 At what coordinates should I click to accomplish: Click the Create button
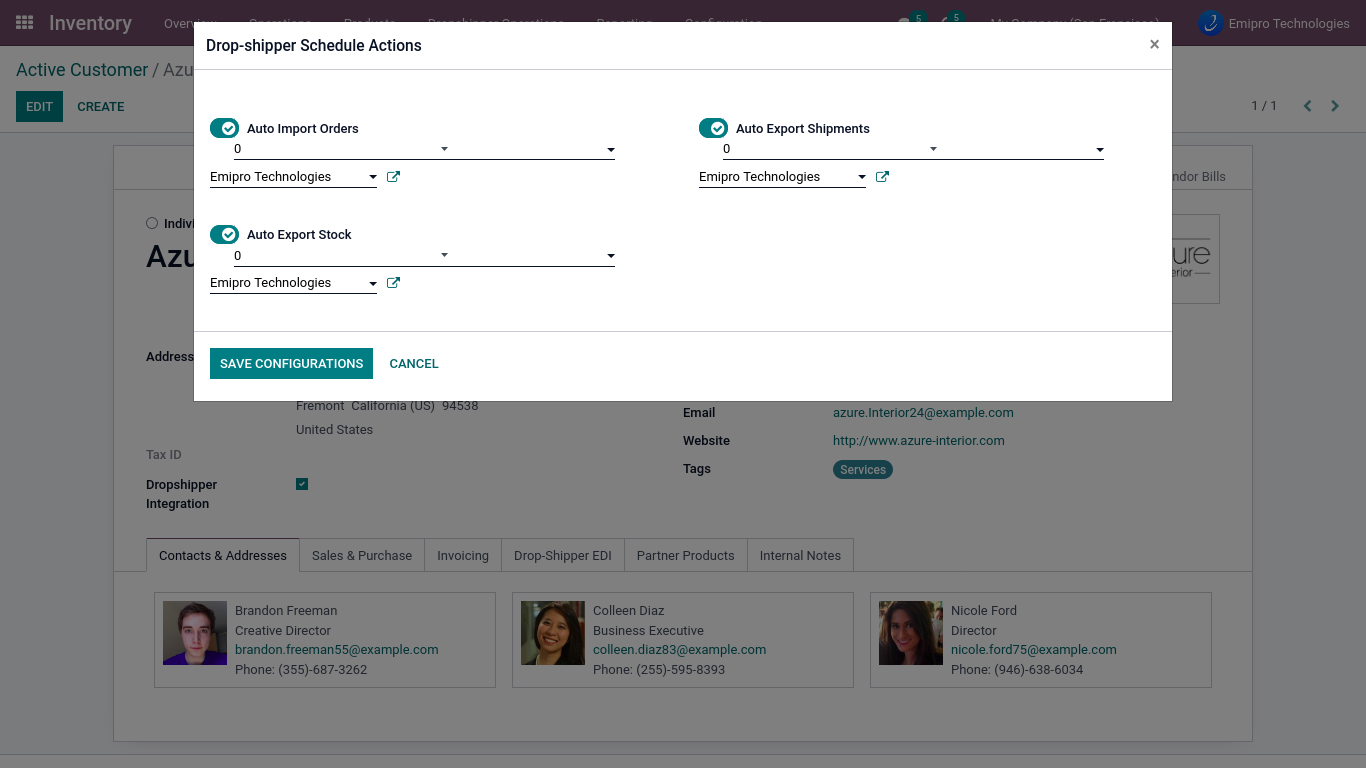tap(101, 106)
